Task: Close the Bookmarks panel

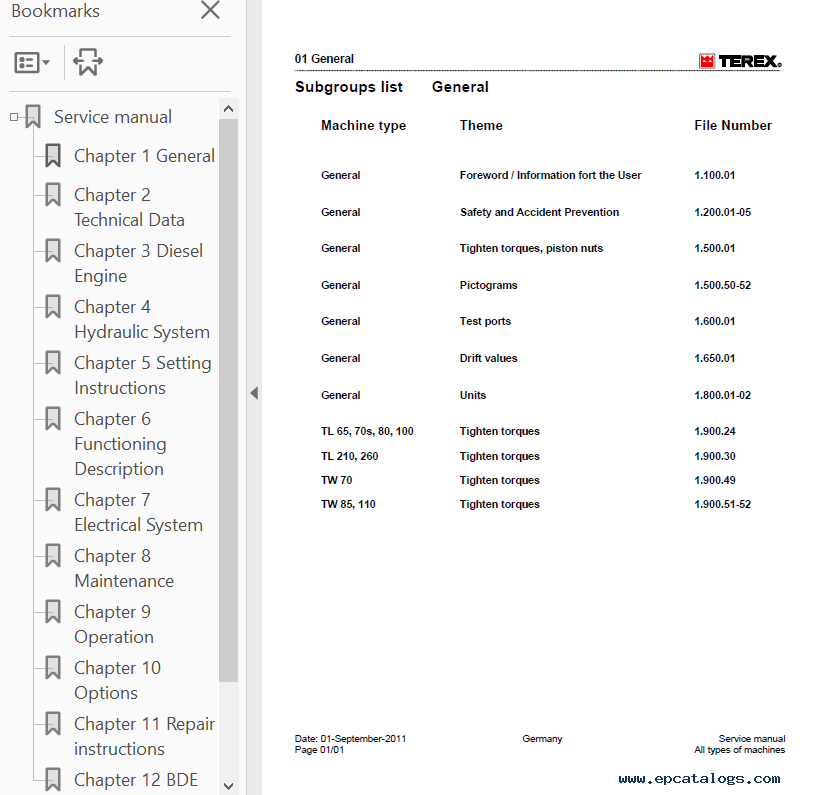Action: [210, 10]
